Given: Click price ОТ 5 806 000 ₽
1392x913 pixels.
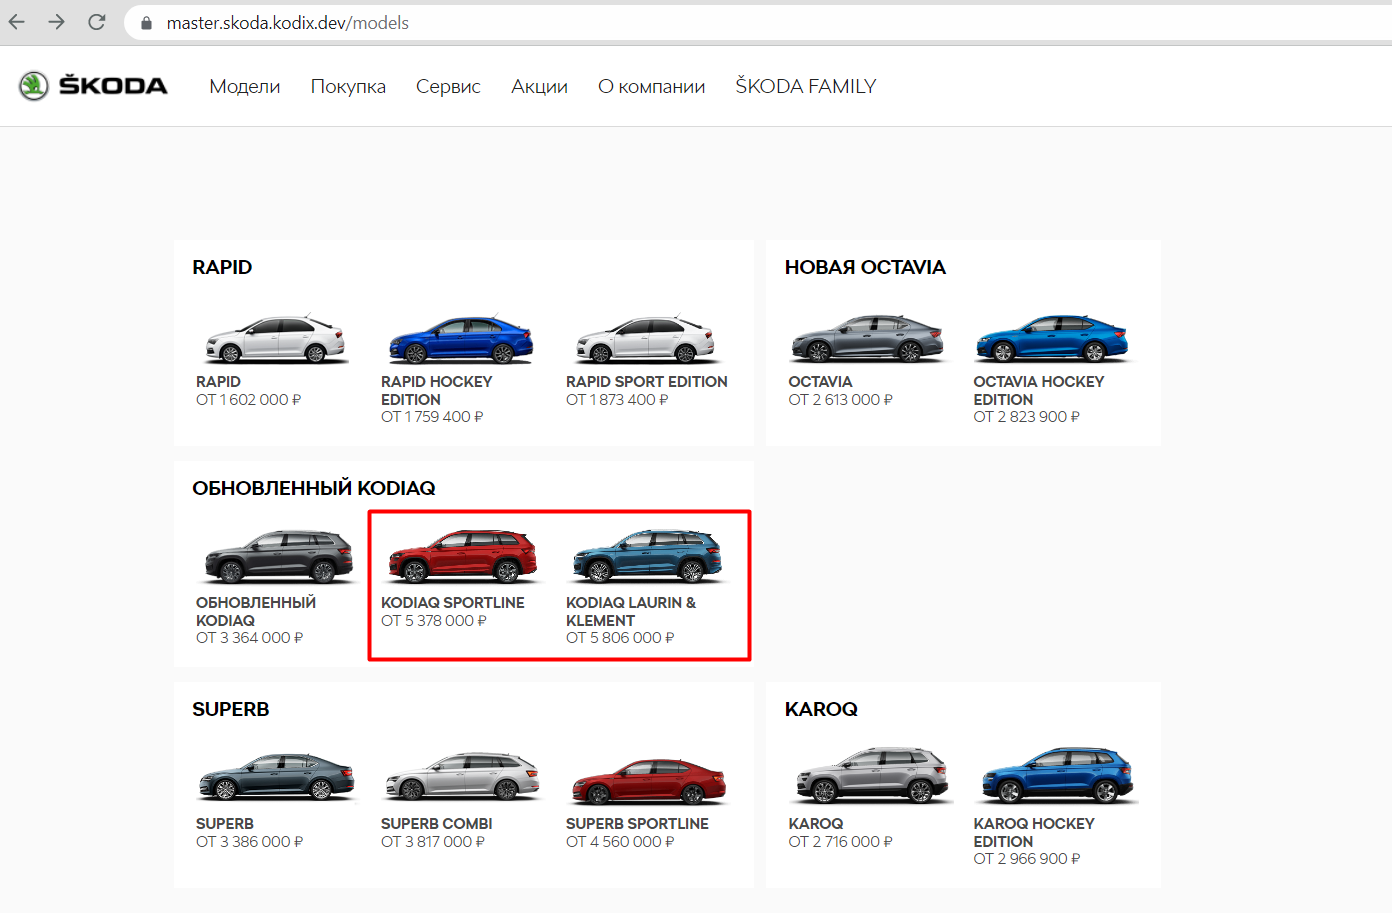Looking at the screenshot, I should (x=620, y=638).
